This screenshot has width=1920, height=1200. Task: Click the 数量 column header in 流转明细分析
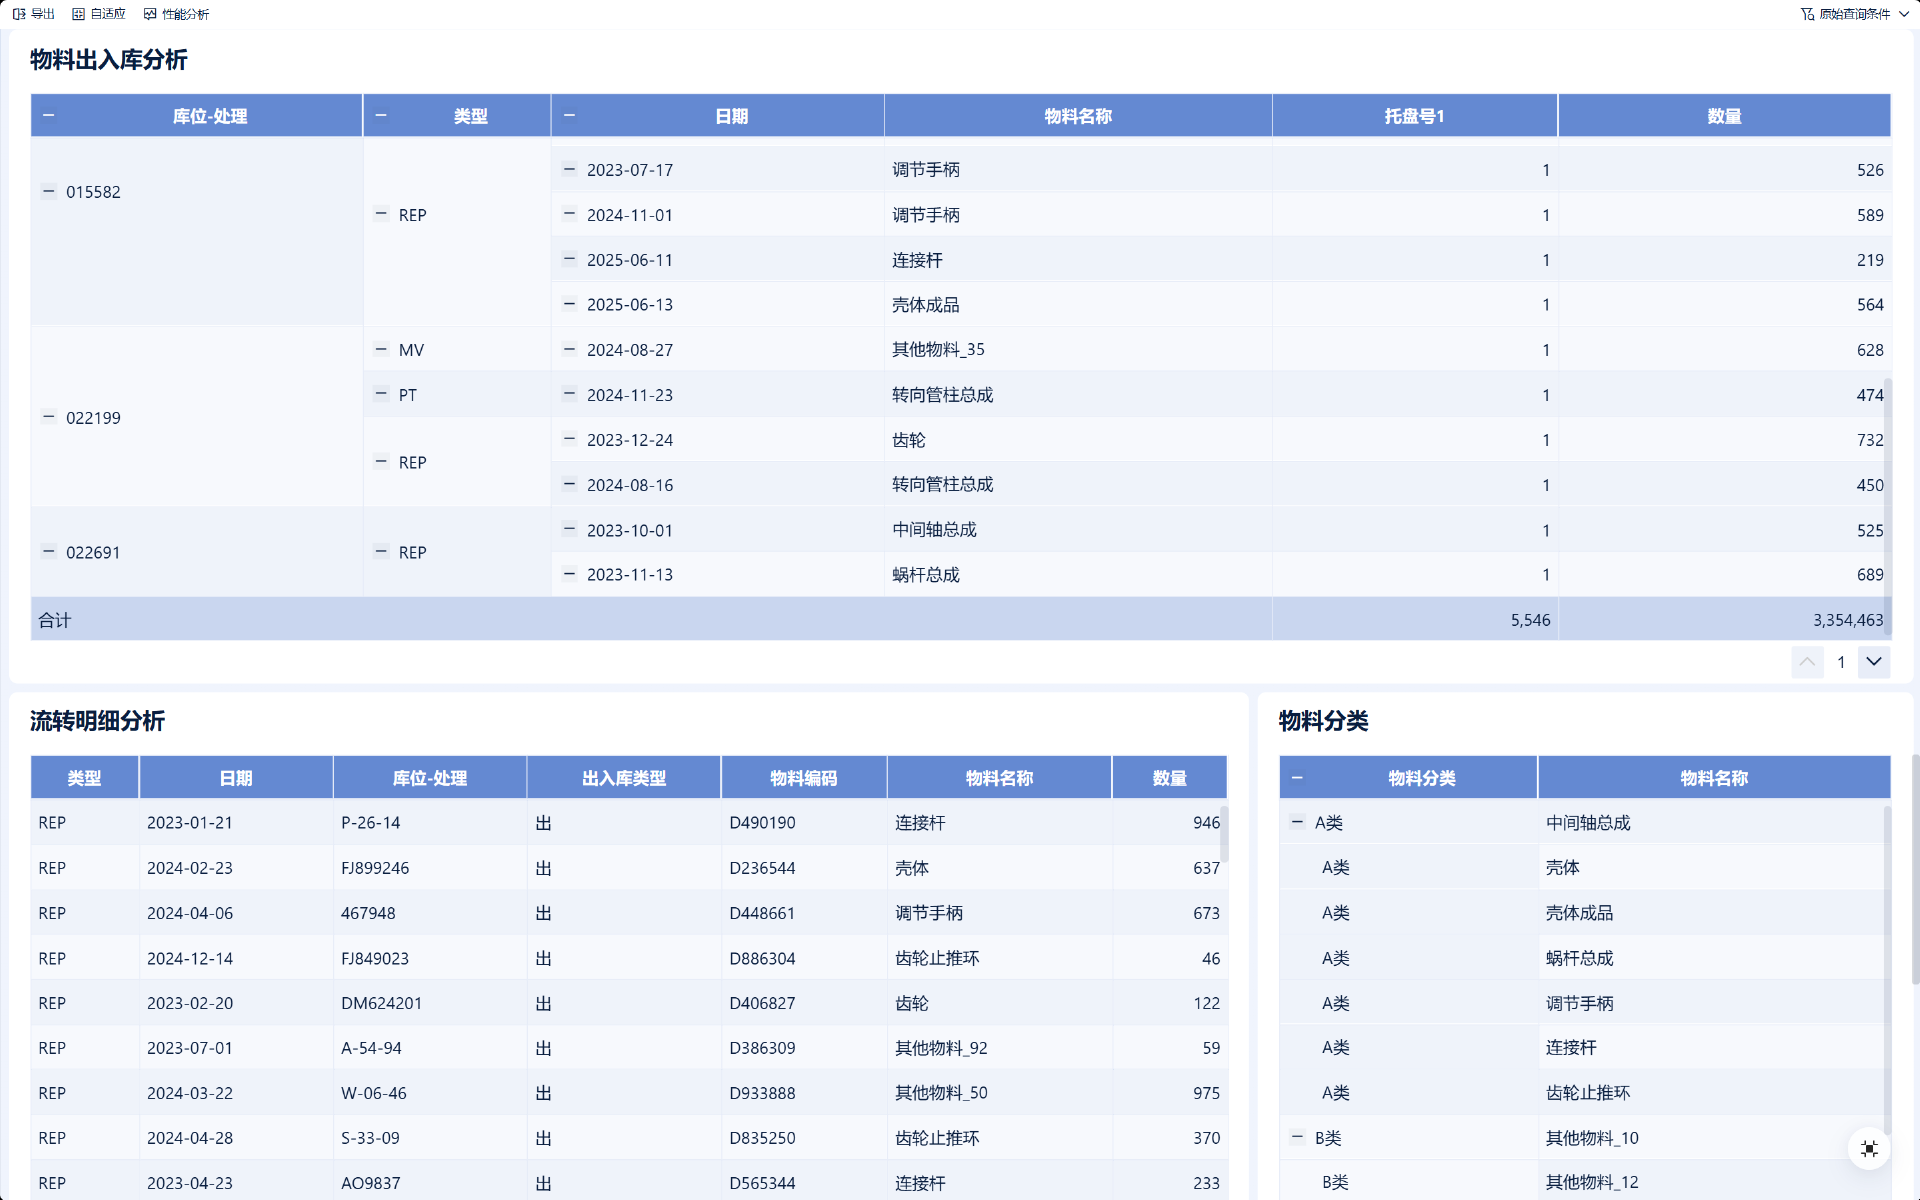[1169, 778]
